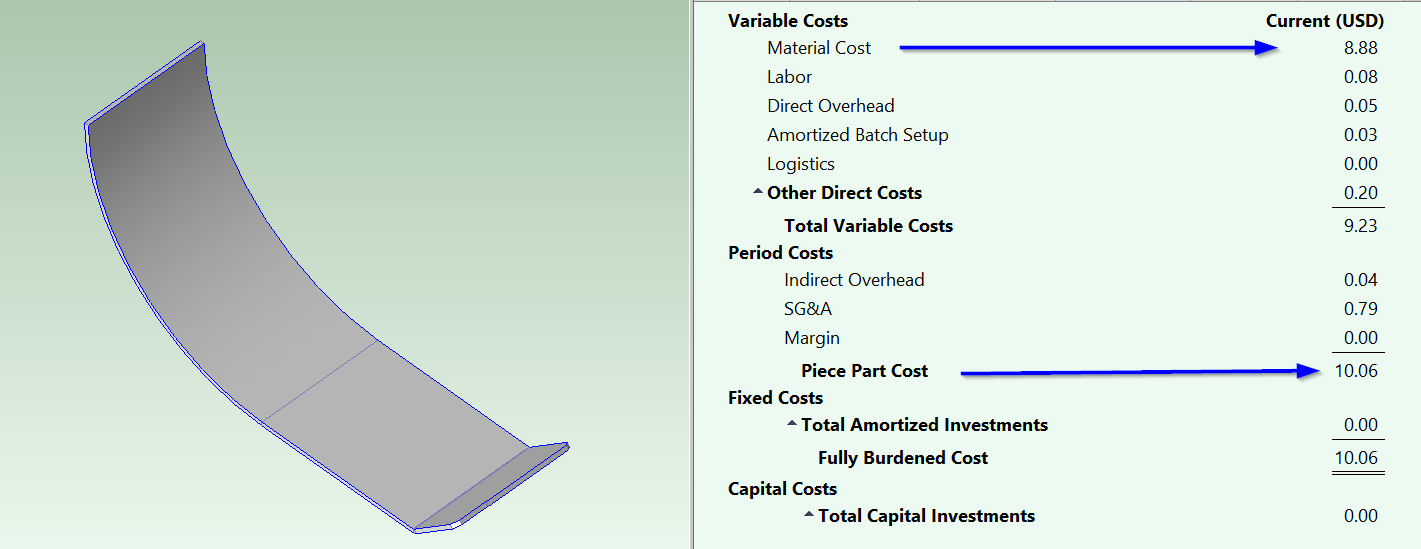The image size is (1421, 549).
Task: Click the Piece Part Cost label
Action: (864, 371)
